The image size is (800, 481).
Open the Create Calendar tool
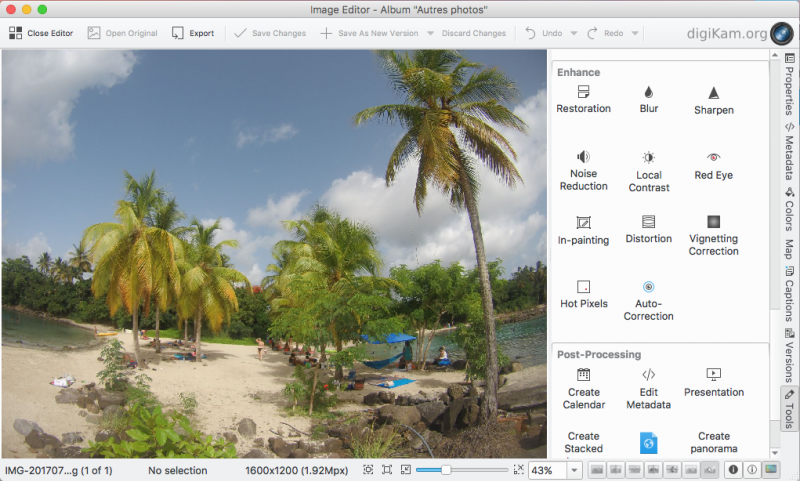pyautogui.click(x=584, y=389)
